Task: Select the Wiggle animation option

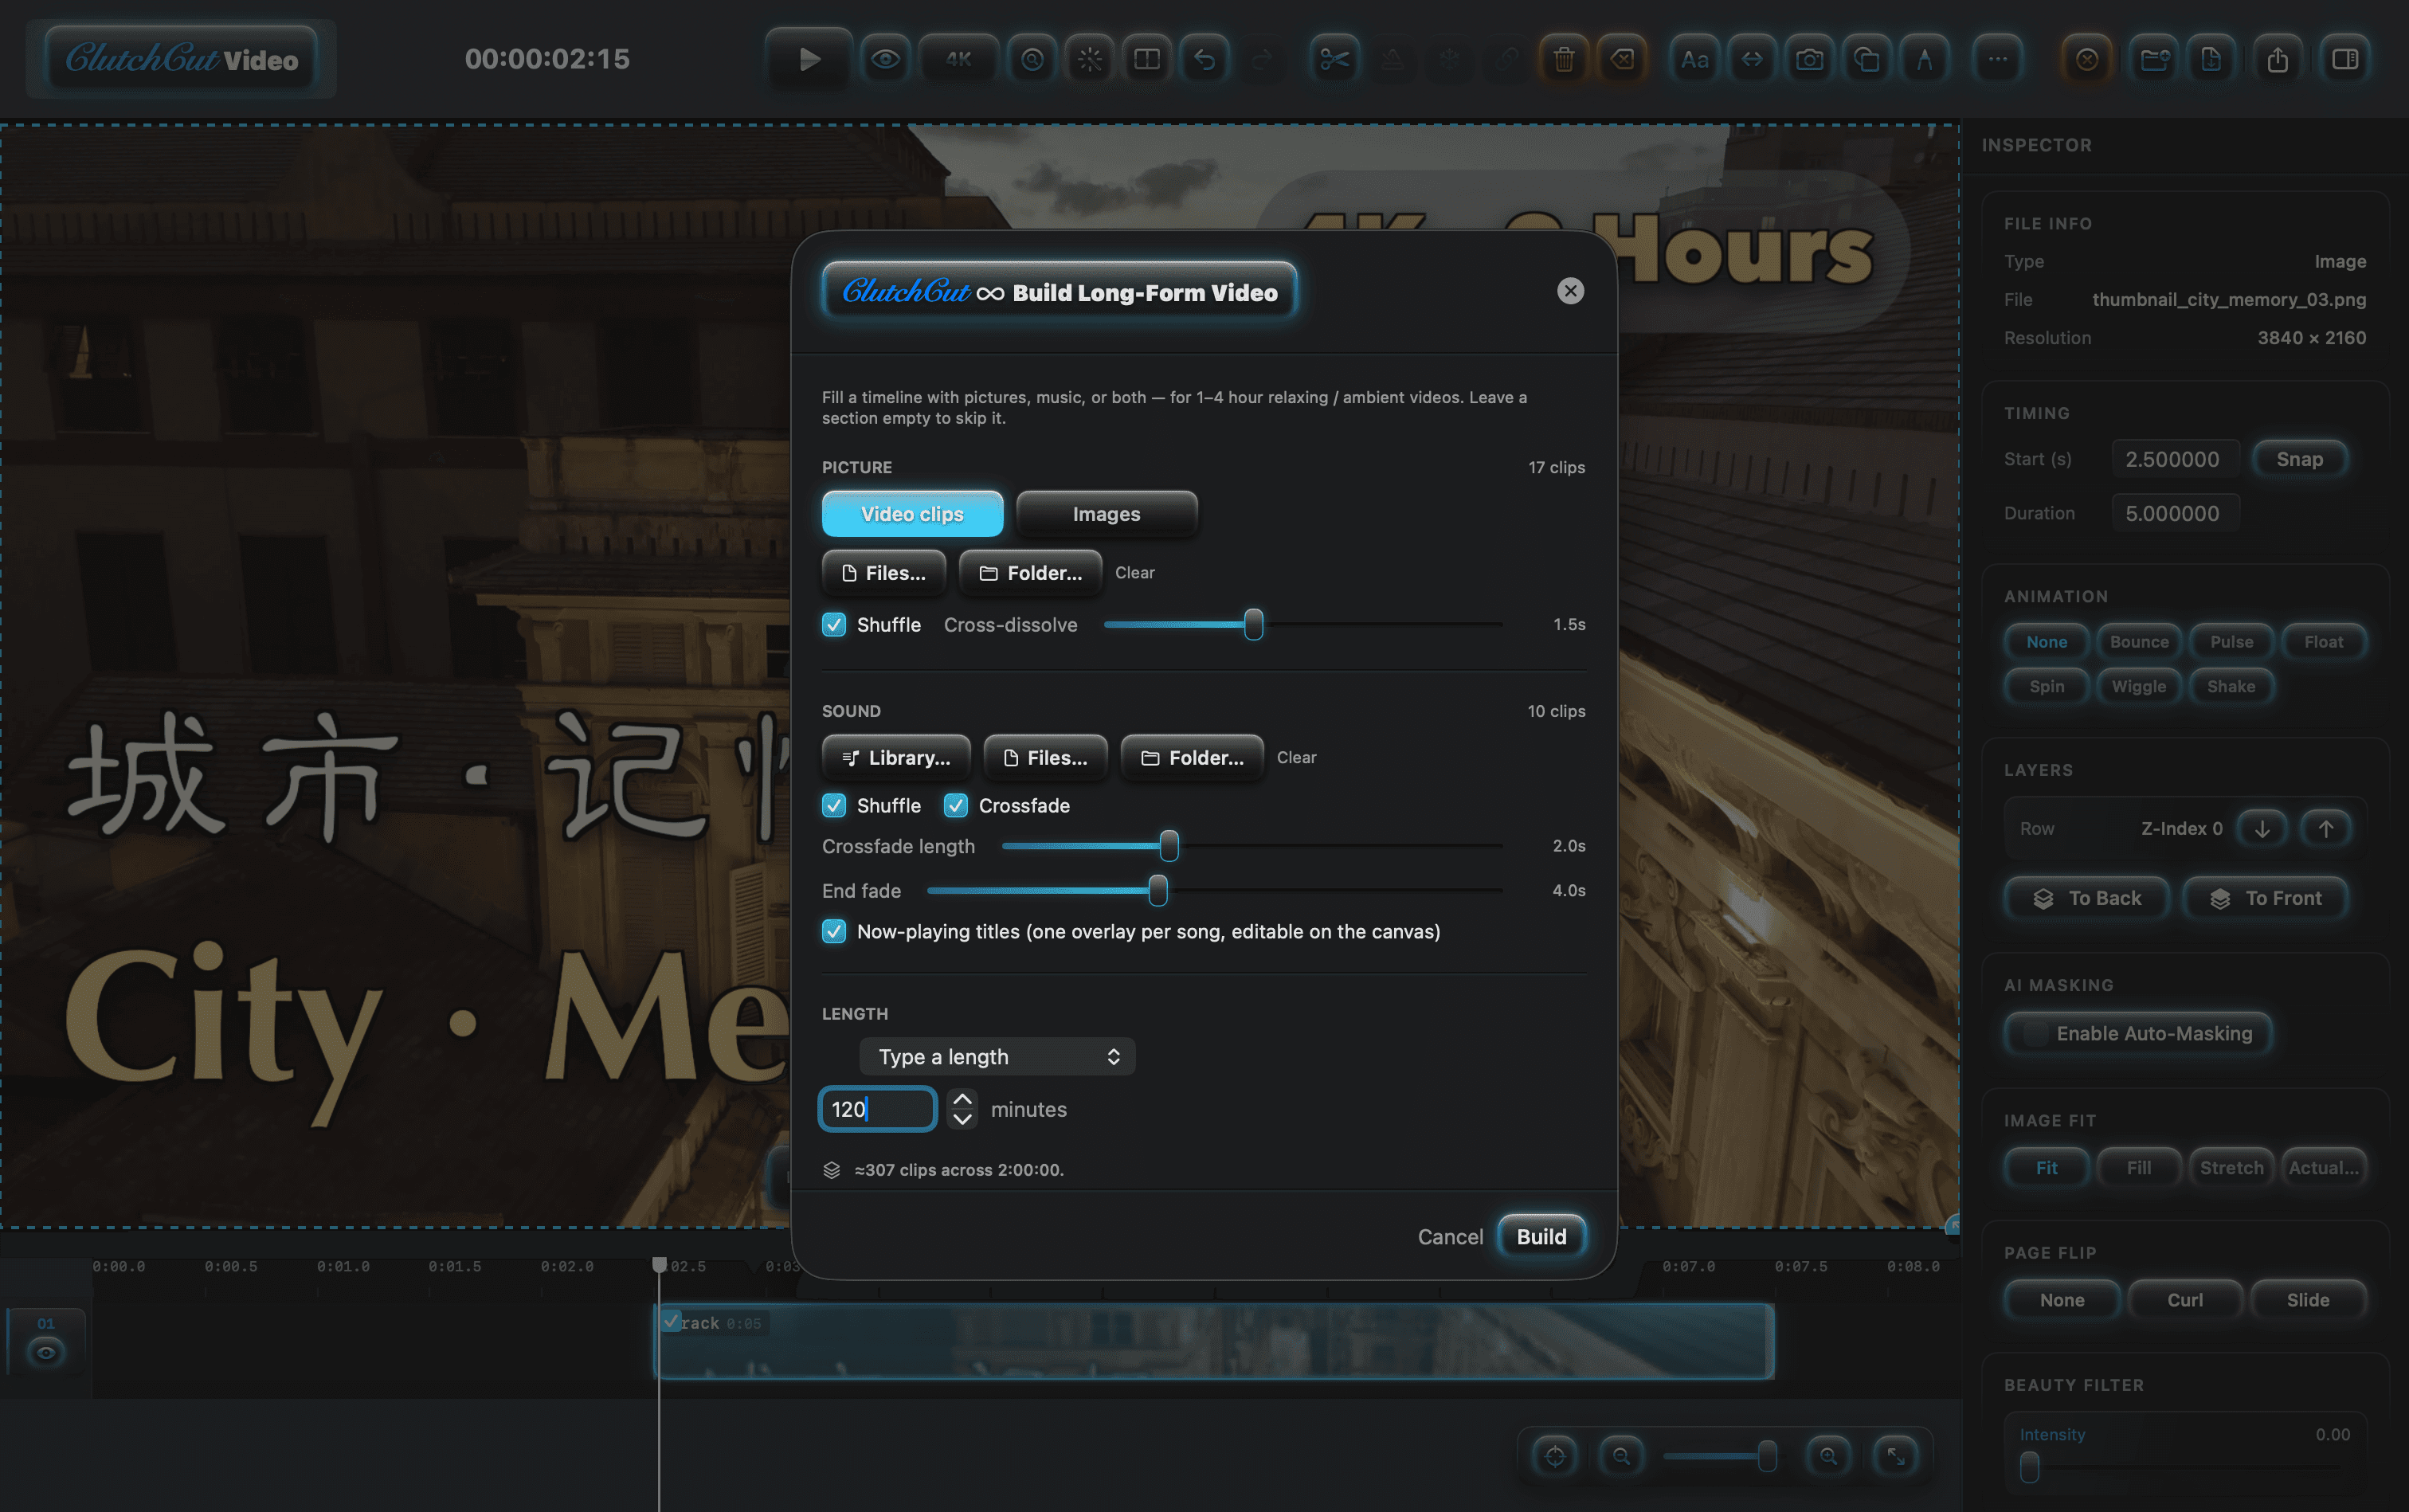Action: click(x=2139, y=687)
